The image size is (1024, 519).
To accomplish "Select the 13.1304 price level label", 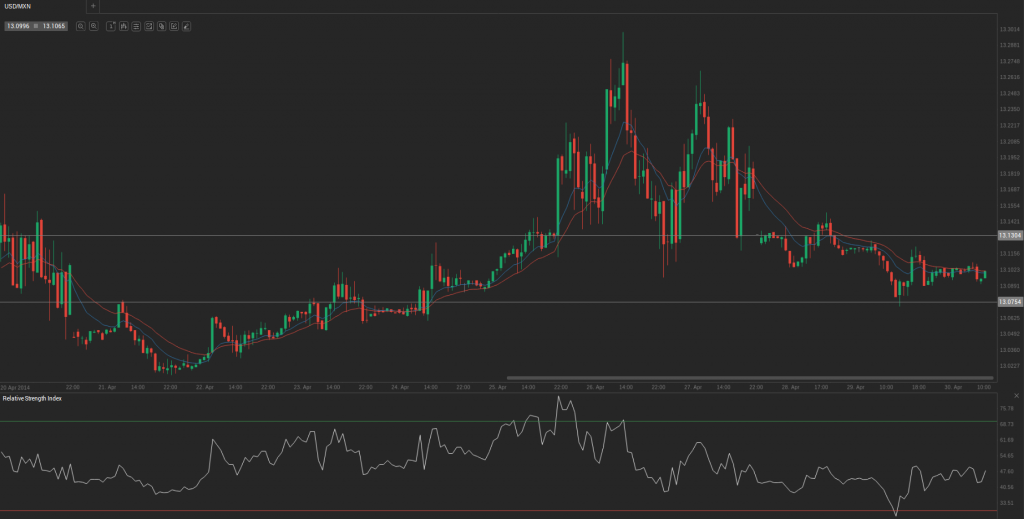I will pyautogui.click(x=1009, y=236).
